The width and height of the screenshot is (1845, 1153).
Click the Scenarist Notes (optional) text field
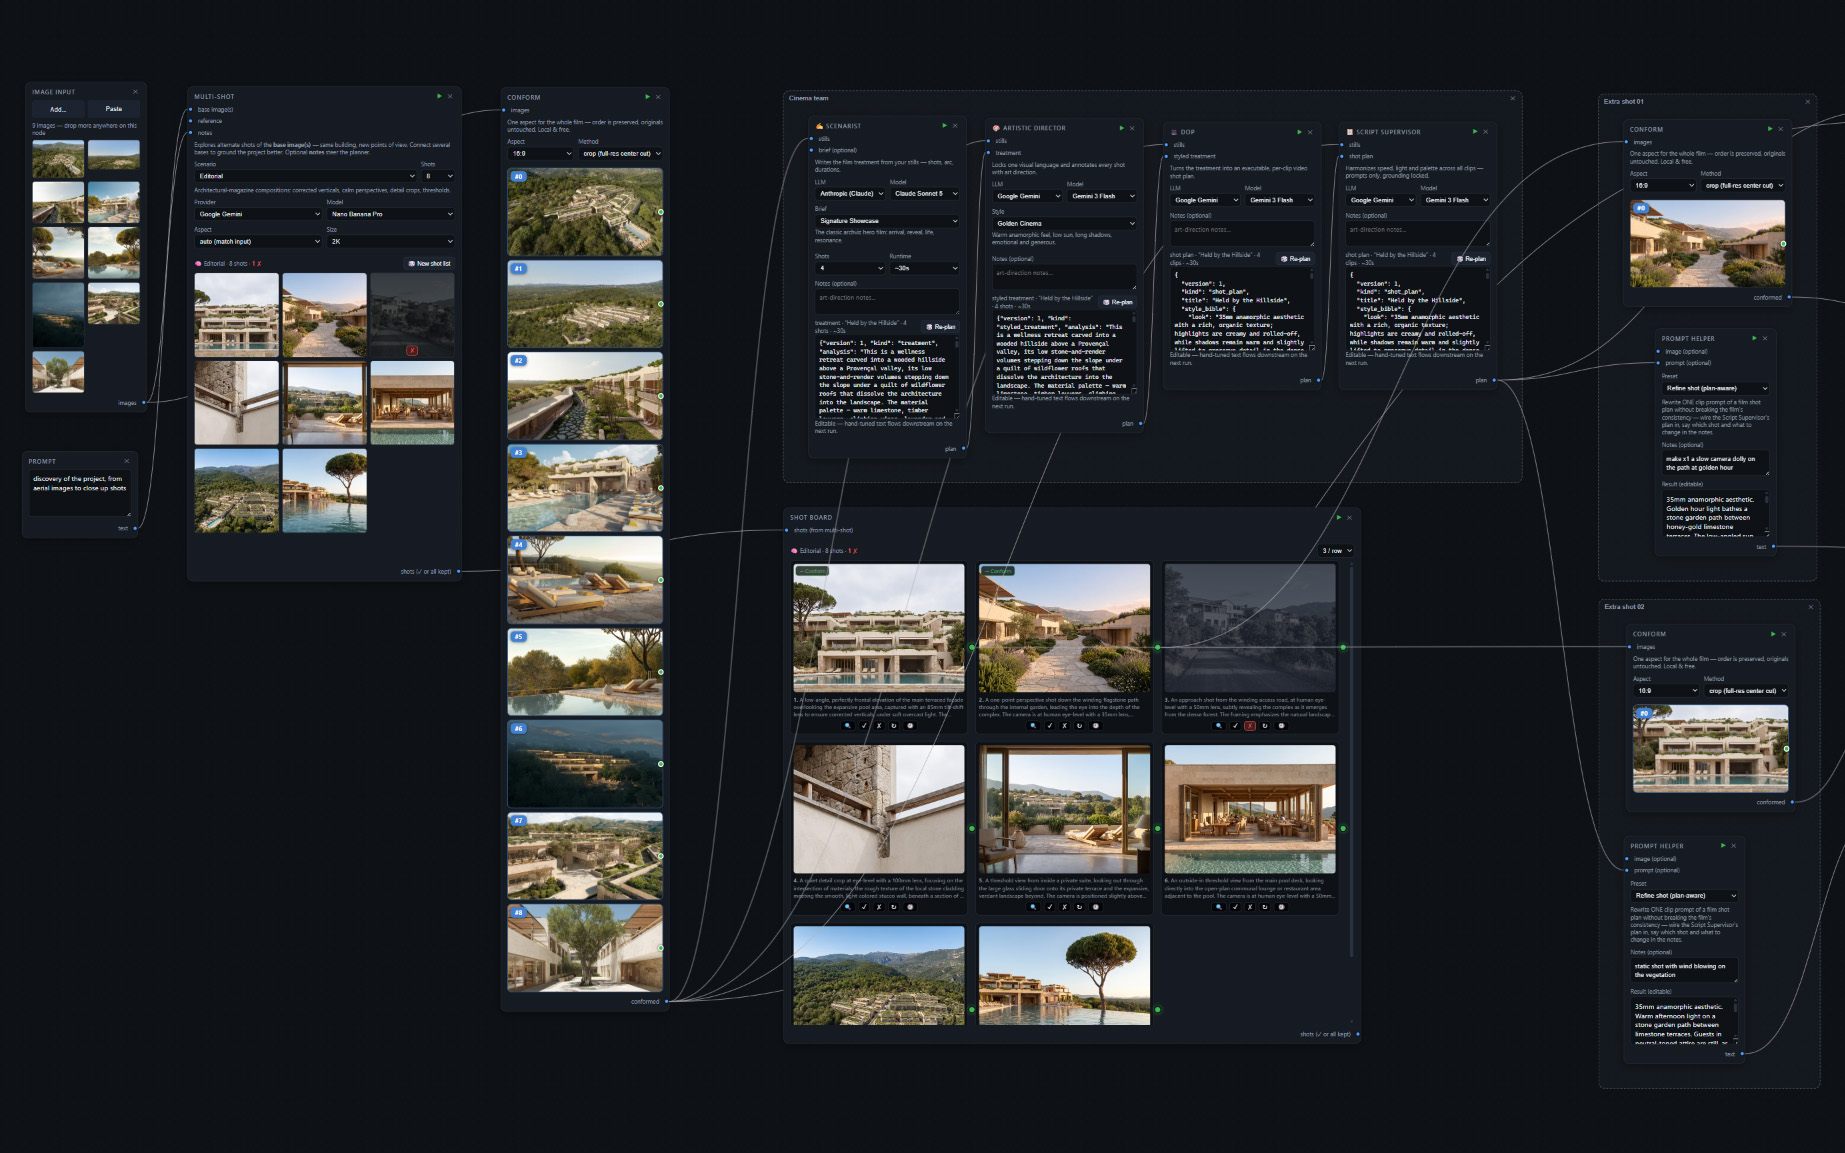pos(887,301)
